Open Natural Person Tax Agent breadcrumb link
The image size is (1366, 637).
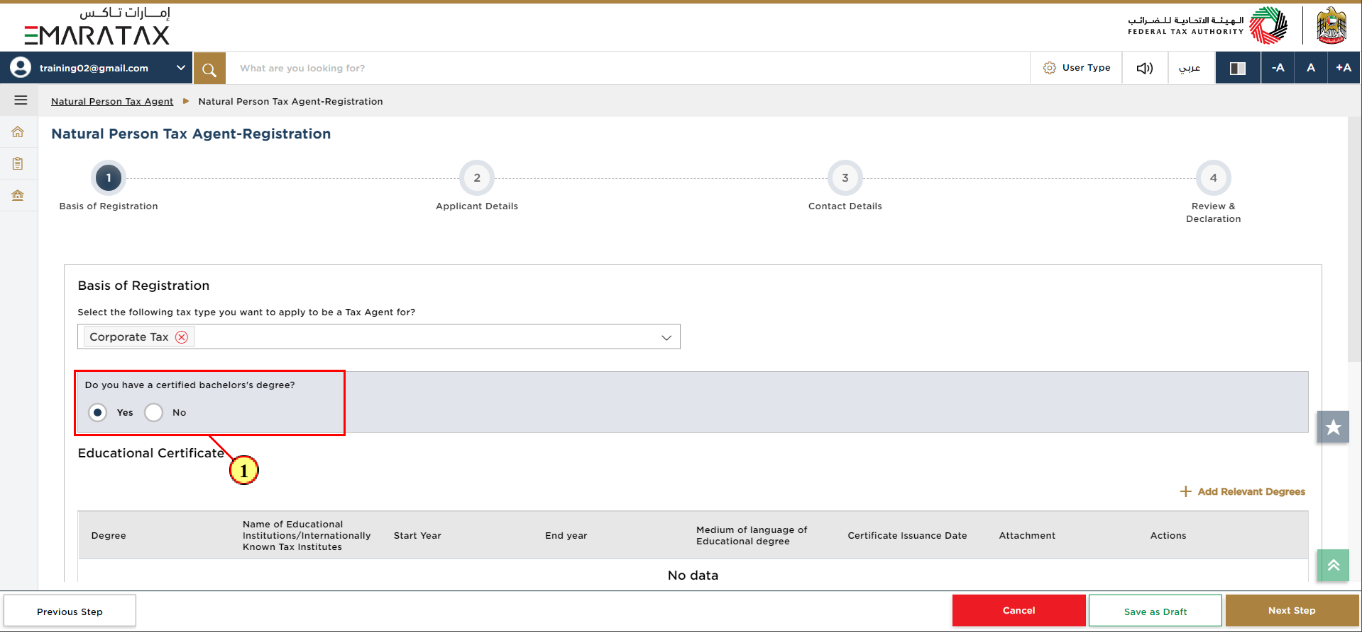point(112,101)
